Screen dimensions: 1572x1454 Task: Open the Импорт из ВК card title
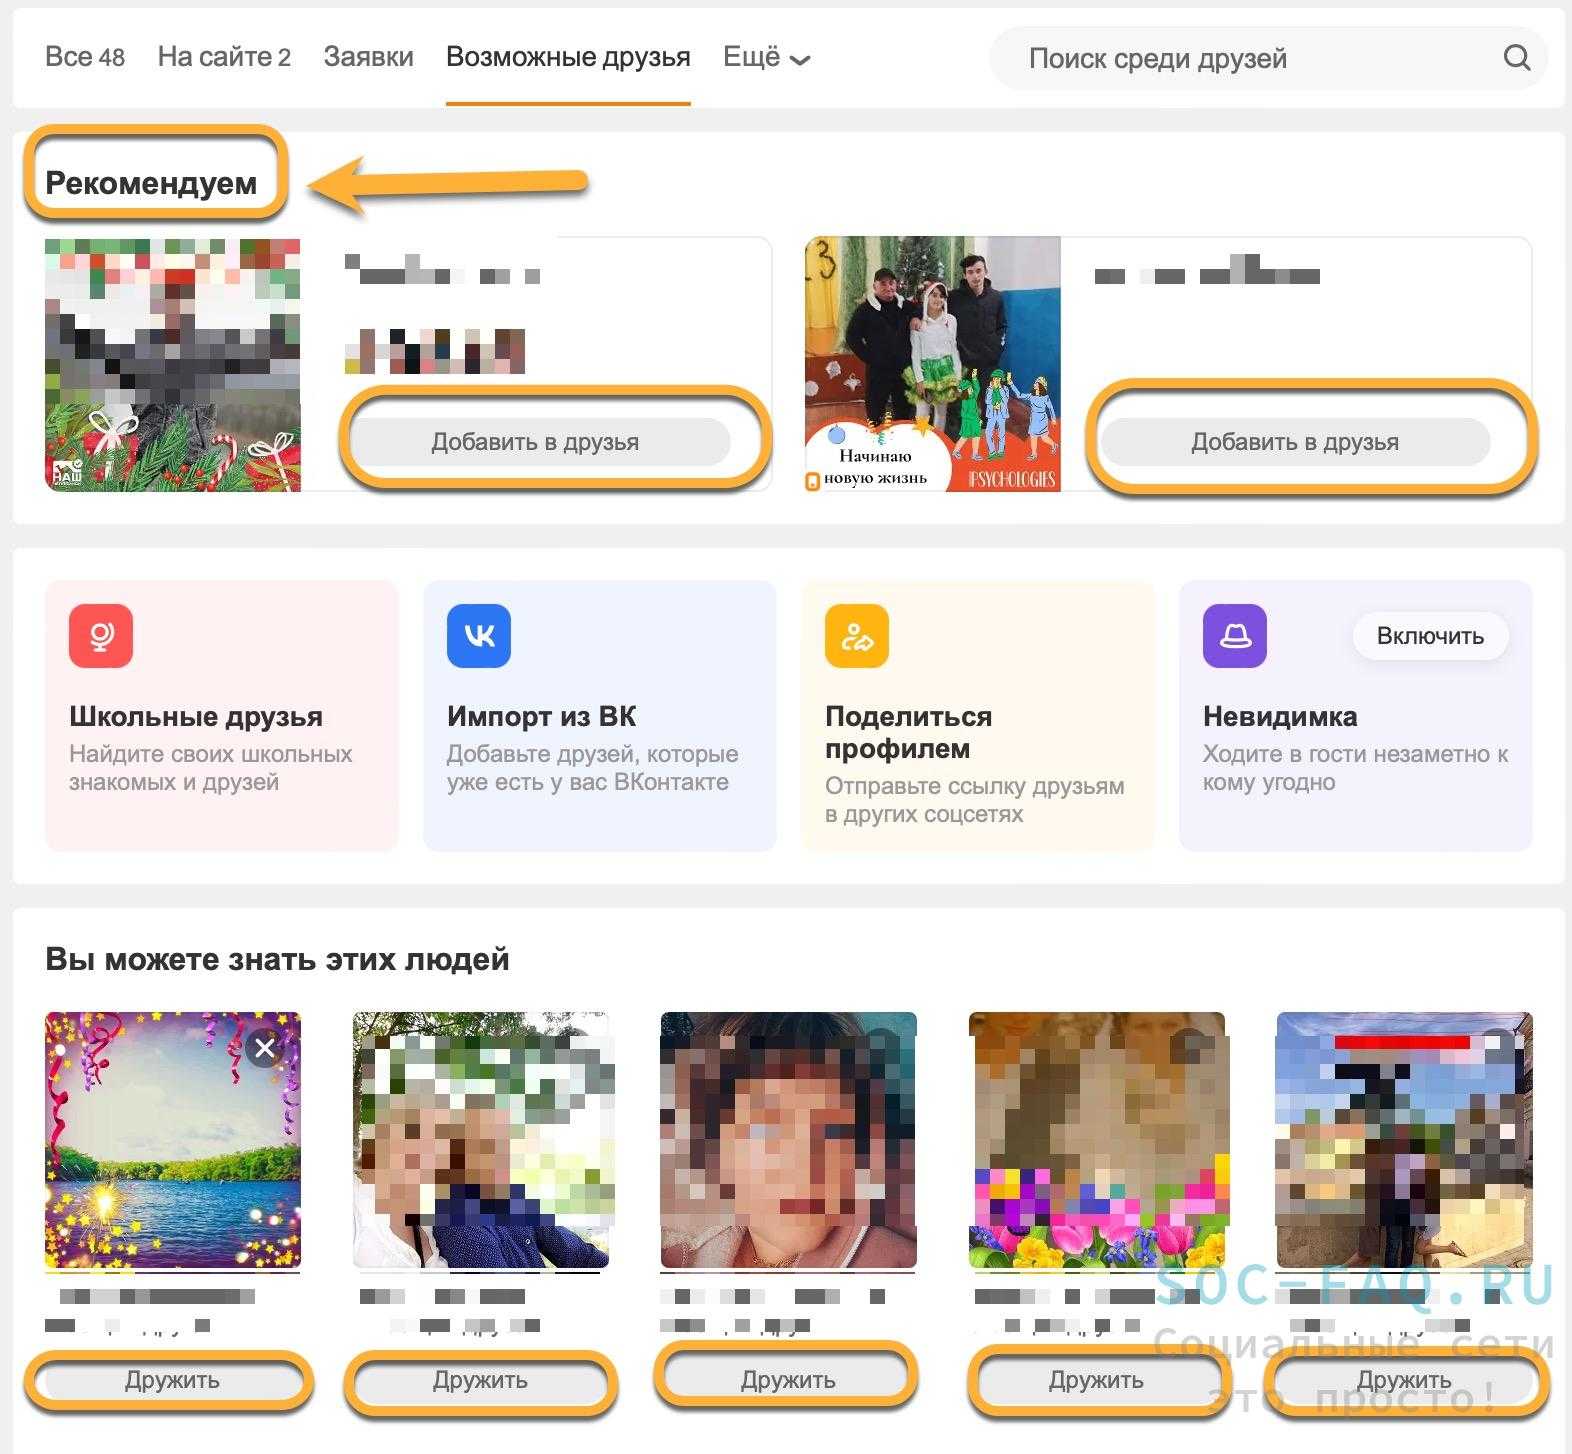pyautogui.click(x=541, y=717)
